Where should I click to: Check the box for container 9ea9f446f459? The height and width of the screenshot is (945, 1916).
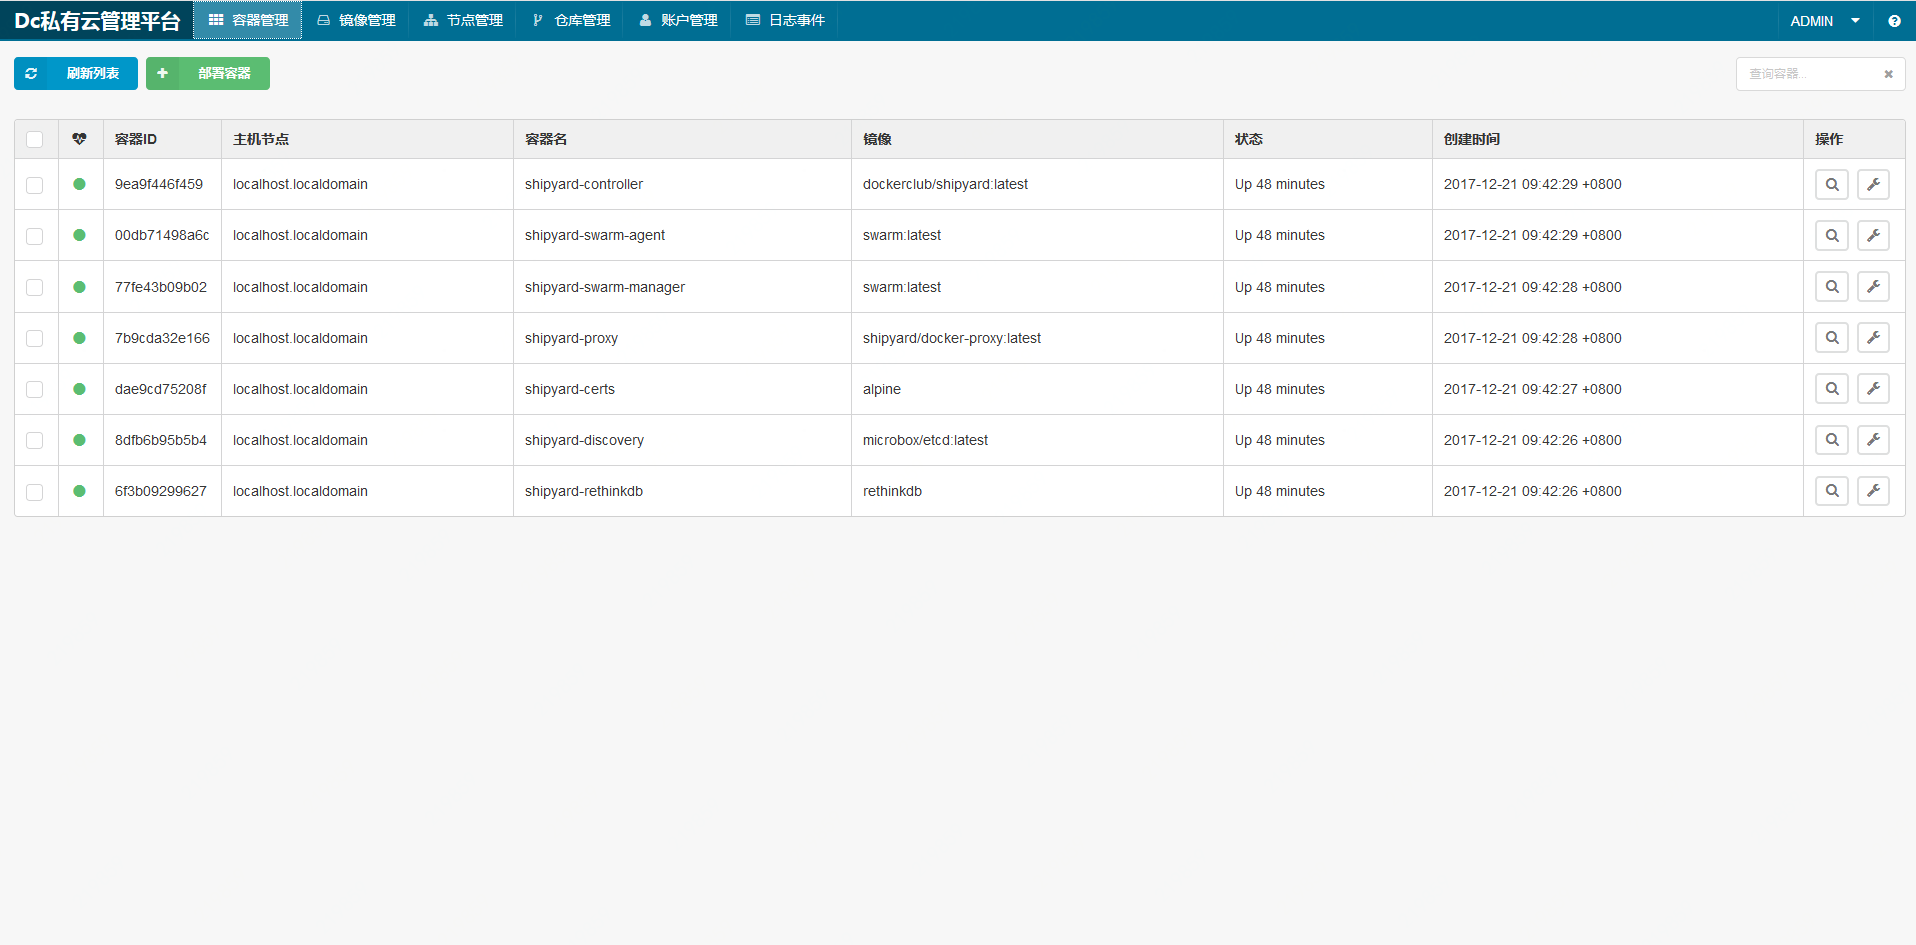tap(35, 185)
